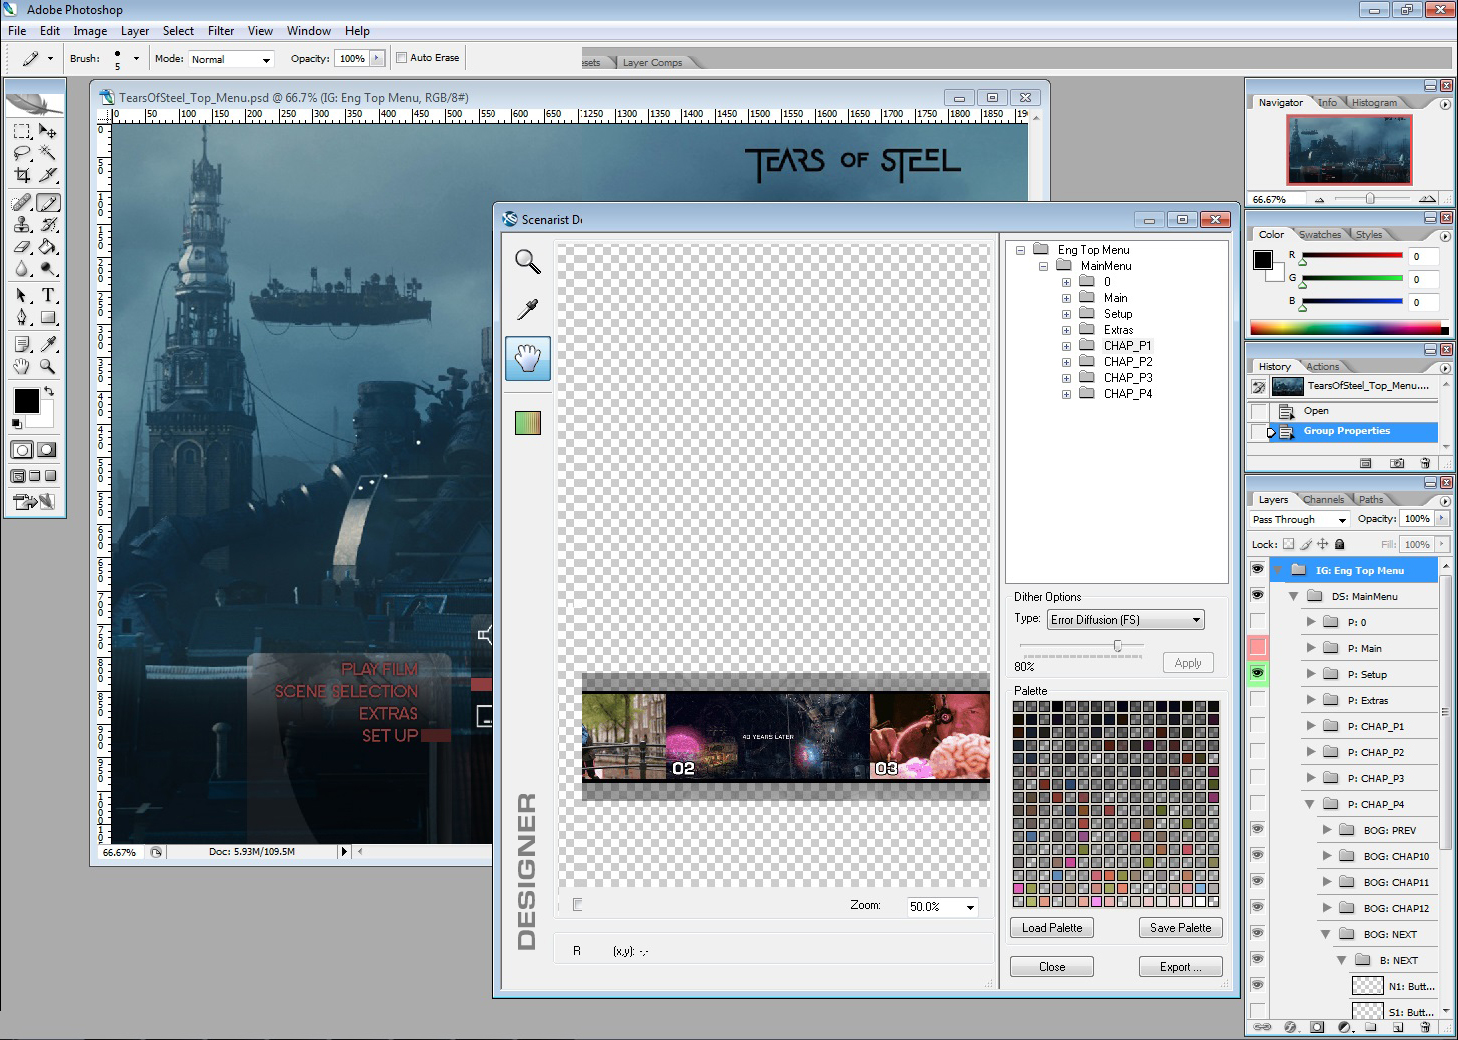Select the Crop tool in Photoshop toolbox
This screenshot has width=1458, height=1040.
[22, 175]
